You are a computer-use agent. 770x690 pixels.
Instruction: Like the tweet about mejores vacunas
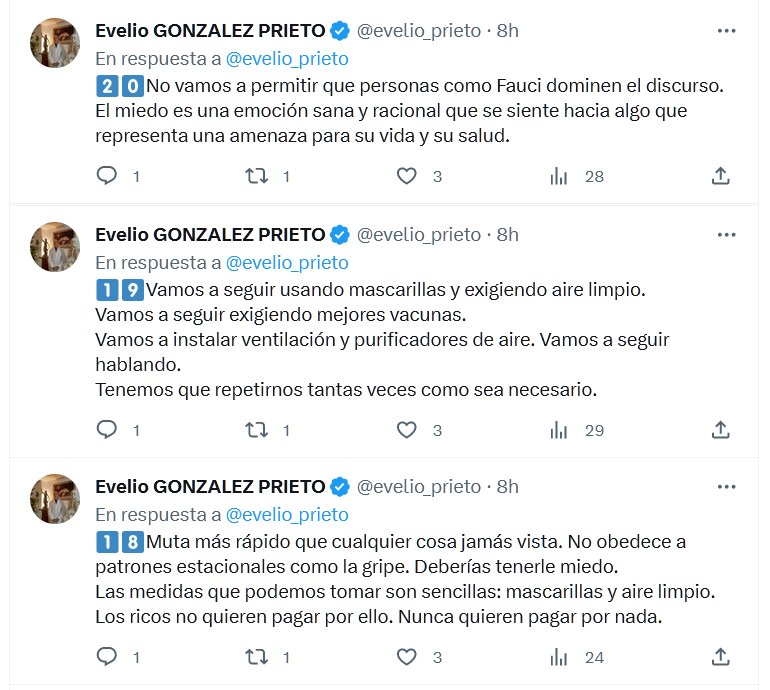coord(406,430)
